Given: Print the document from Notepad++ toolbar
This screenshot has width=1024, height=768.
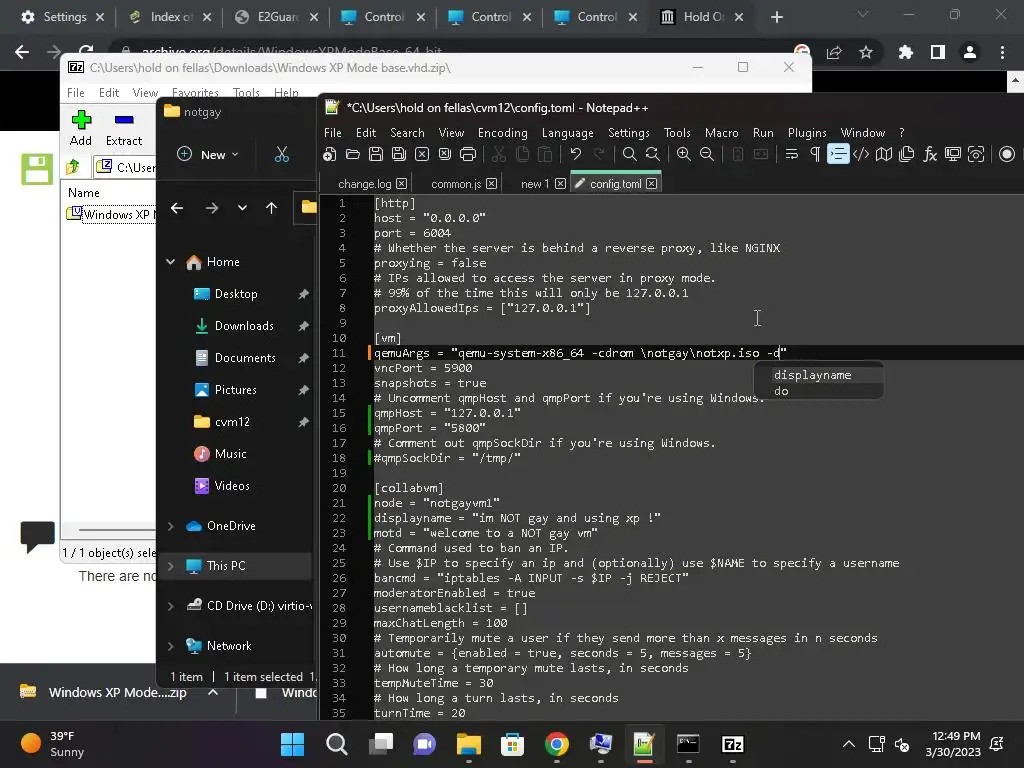Looking at the screenshot, I should pos(468,154).
